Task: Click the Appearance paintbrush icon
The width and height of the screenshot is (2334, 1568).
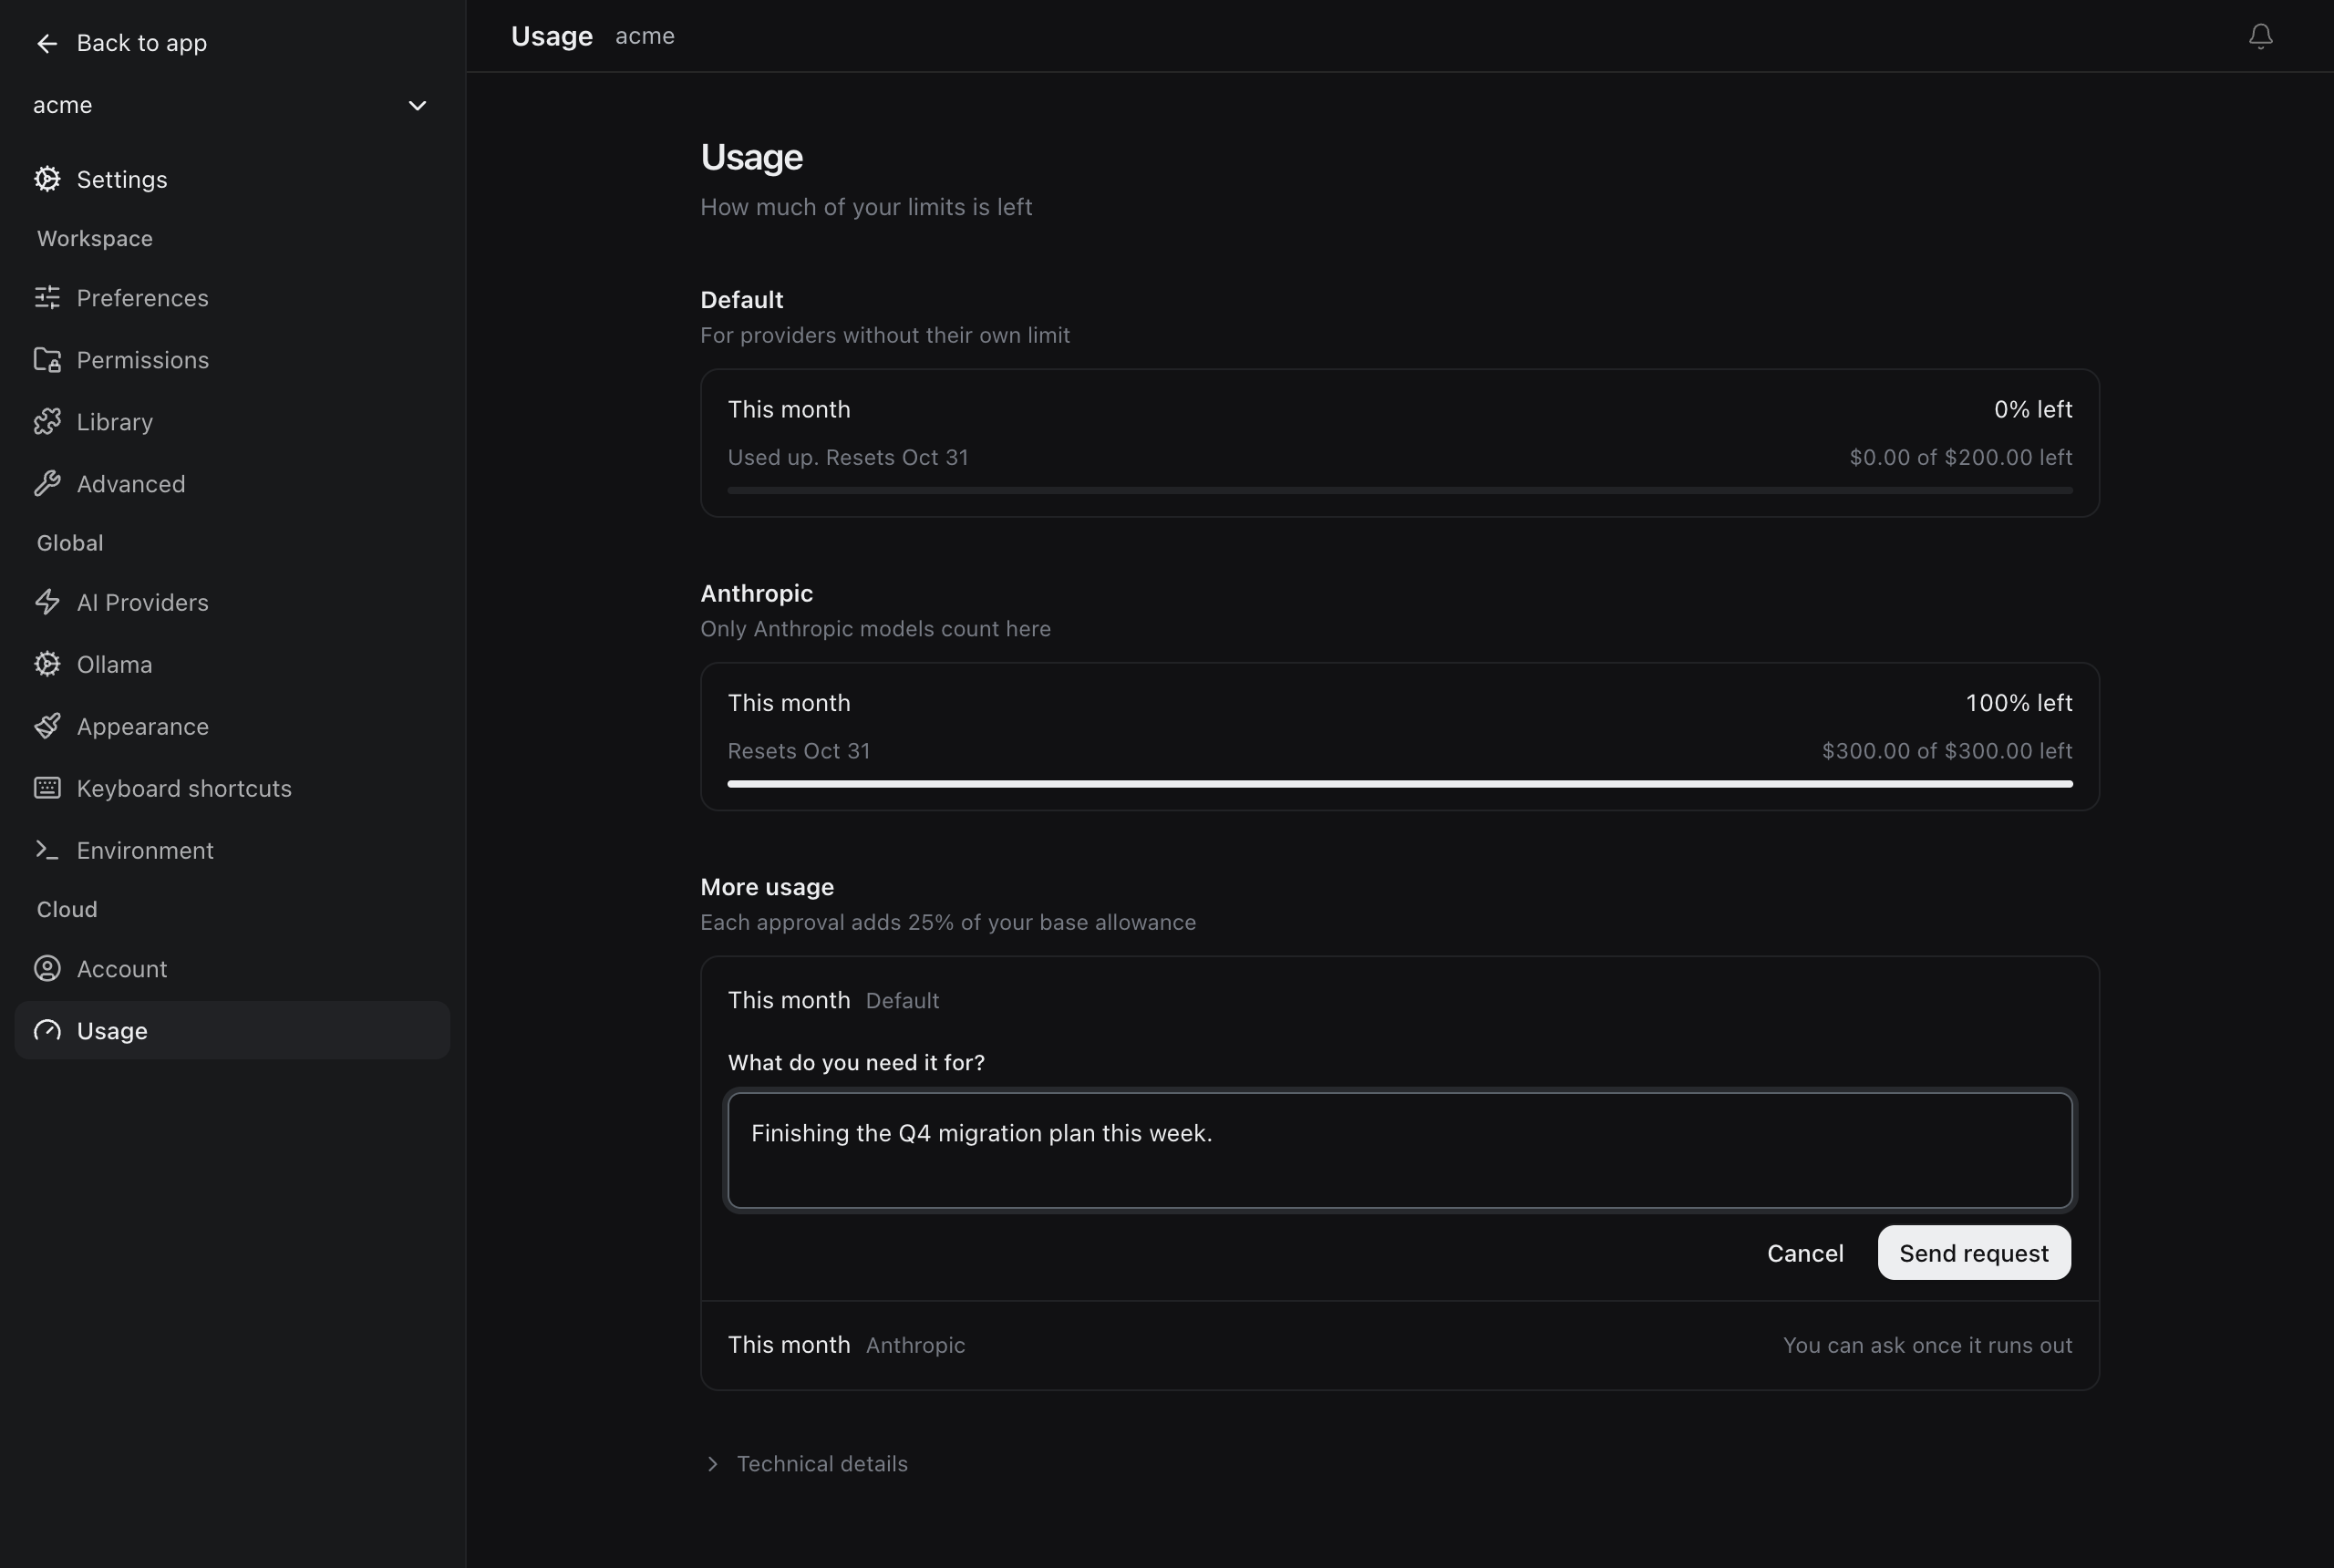Action: 47,726
